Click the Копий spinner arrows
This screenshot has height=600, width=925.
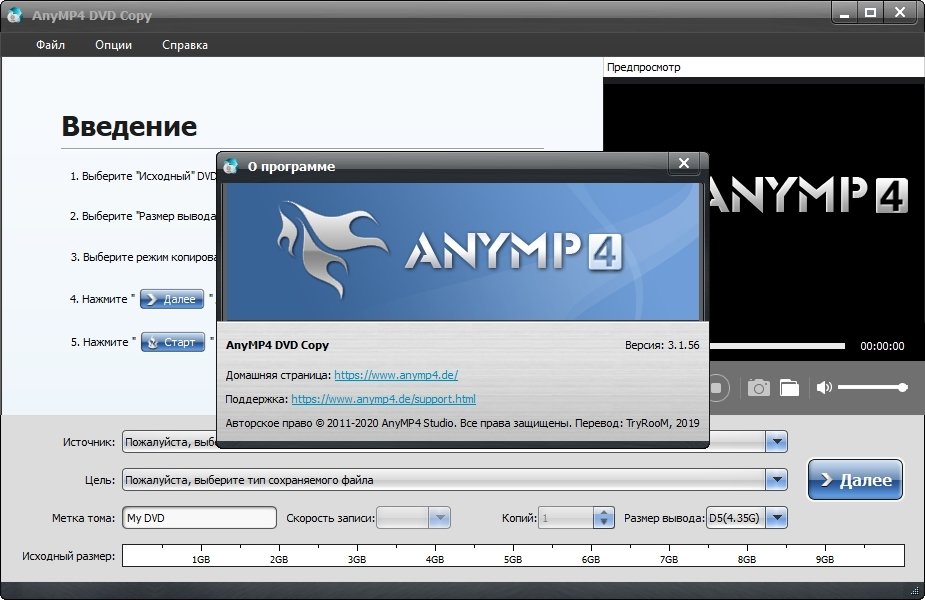(x=602, y=518)
